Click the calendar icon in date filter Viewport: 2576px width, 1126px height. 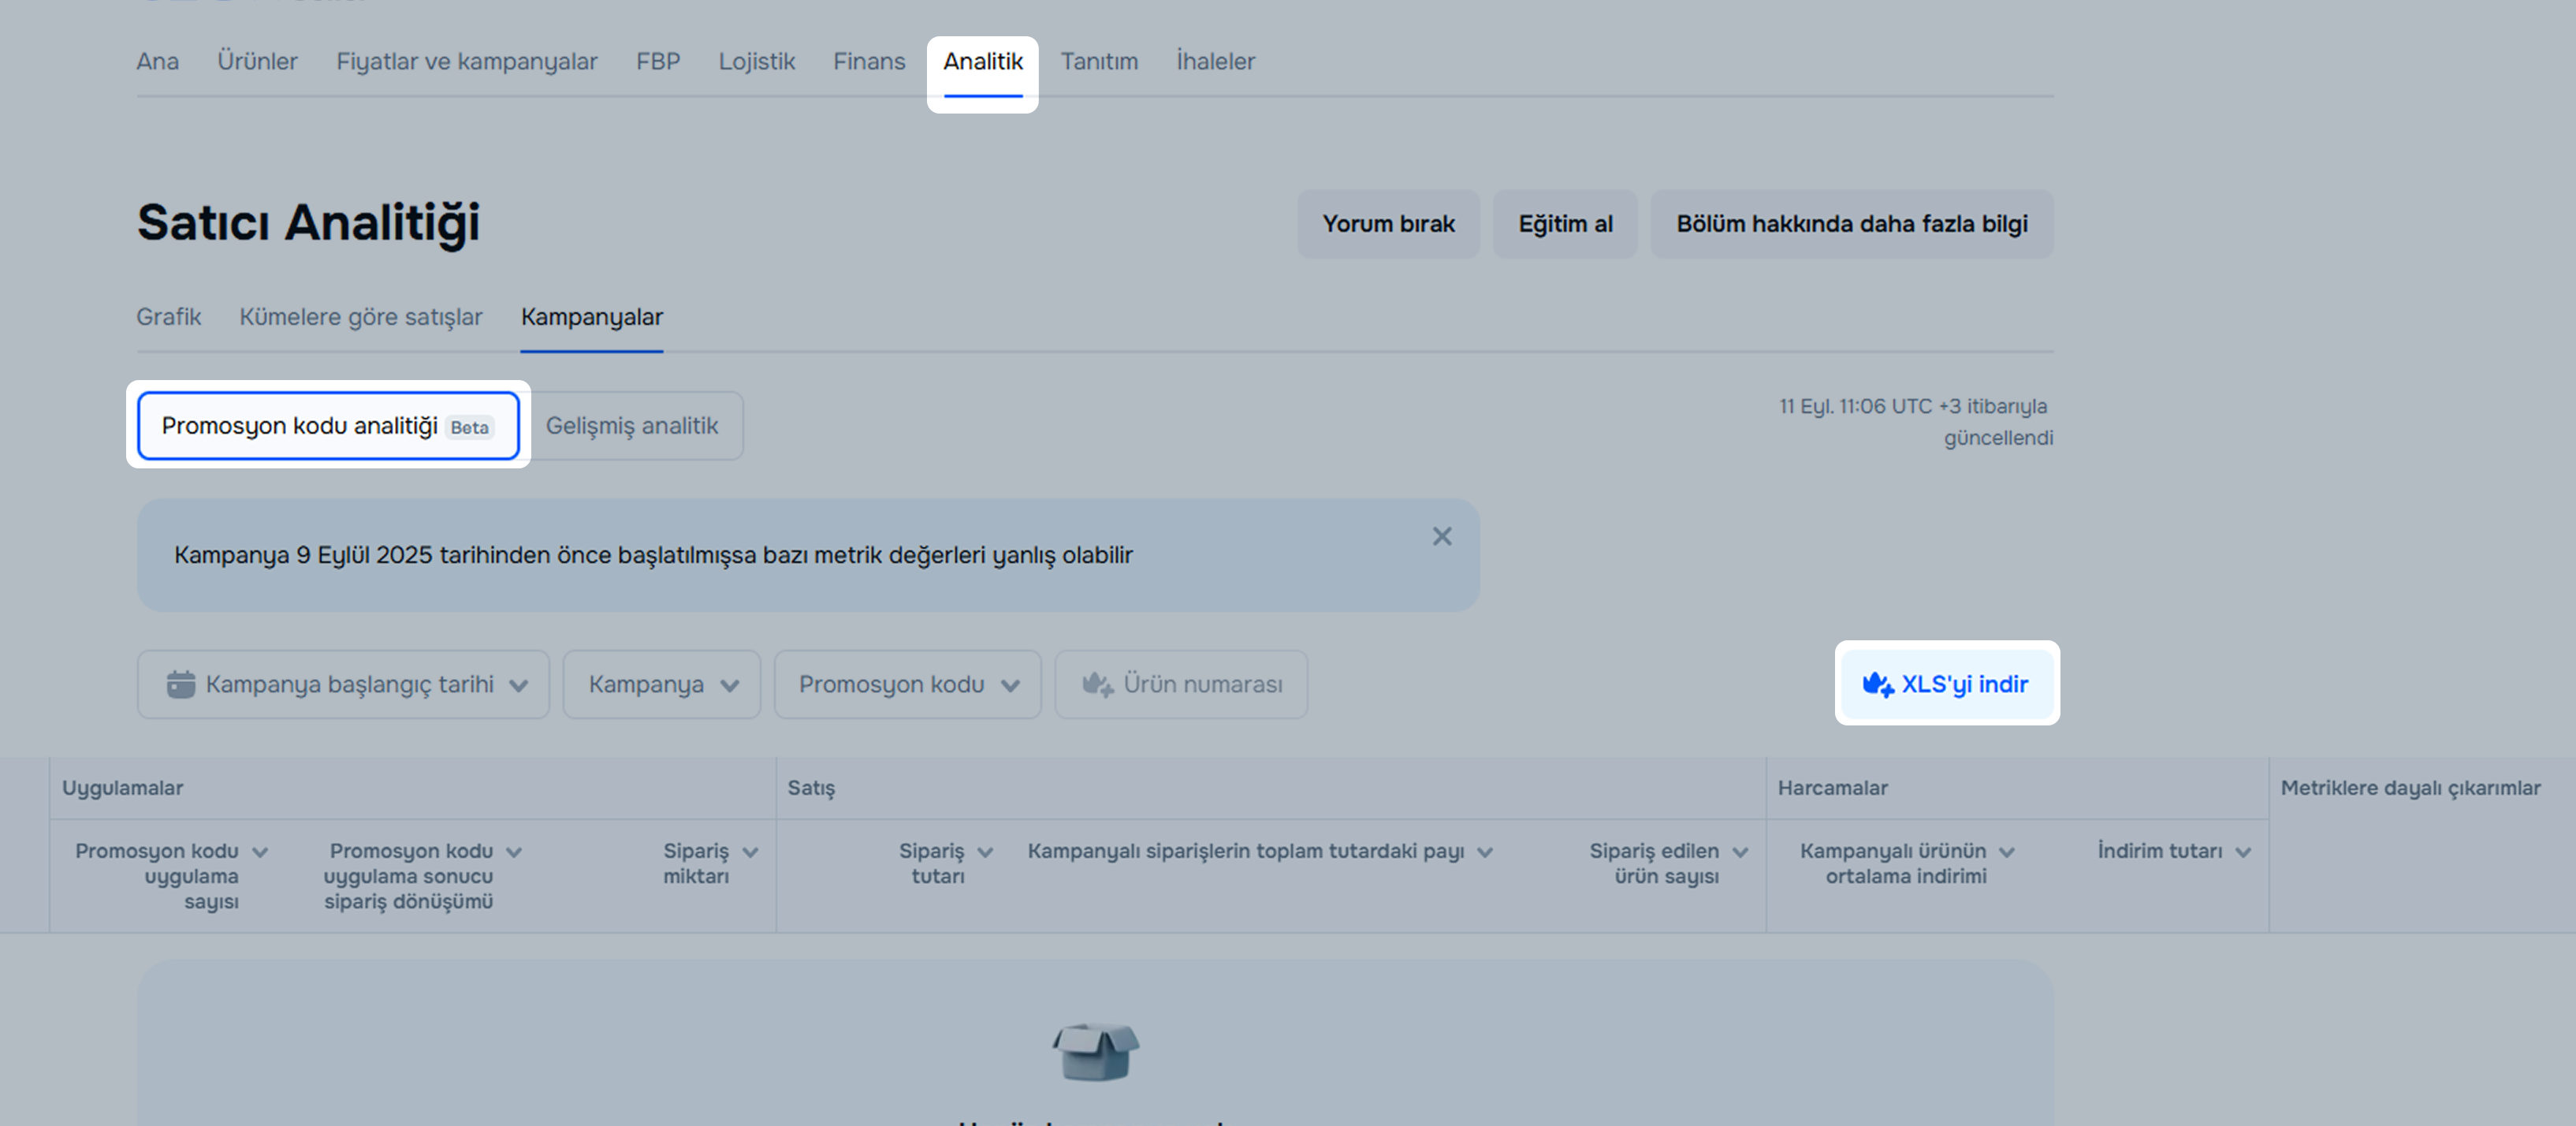coord(181,685)
